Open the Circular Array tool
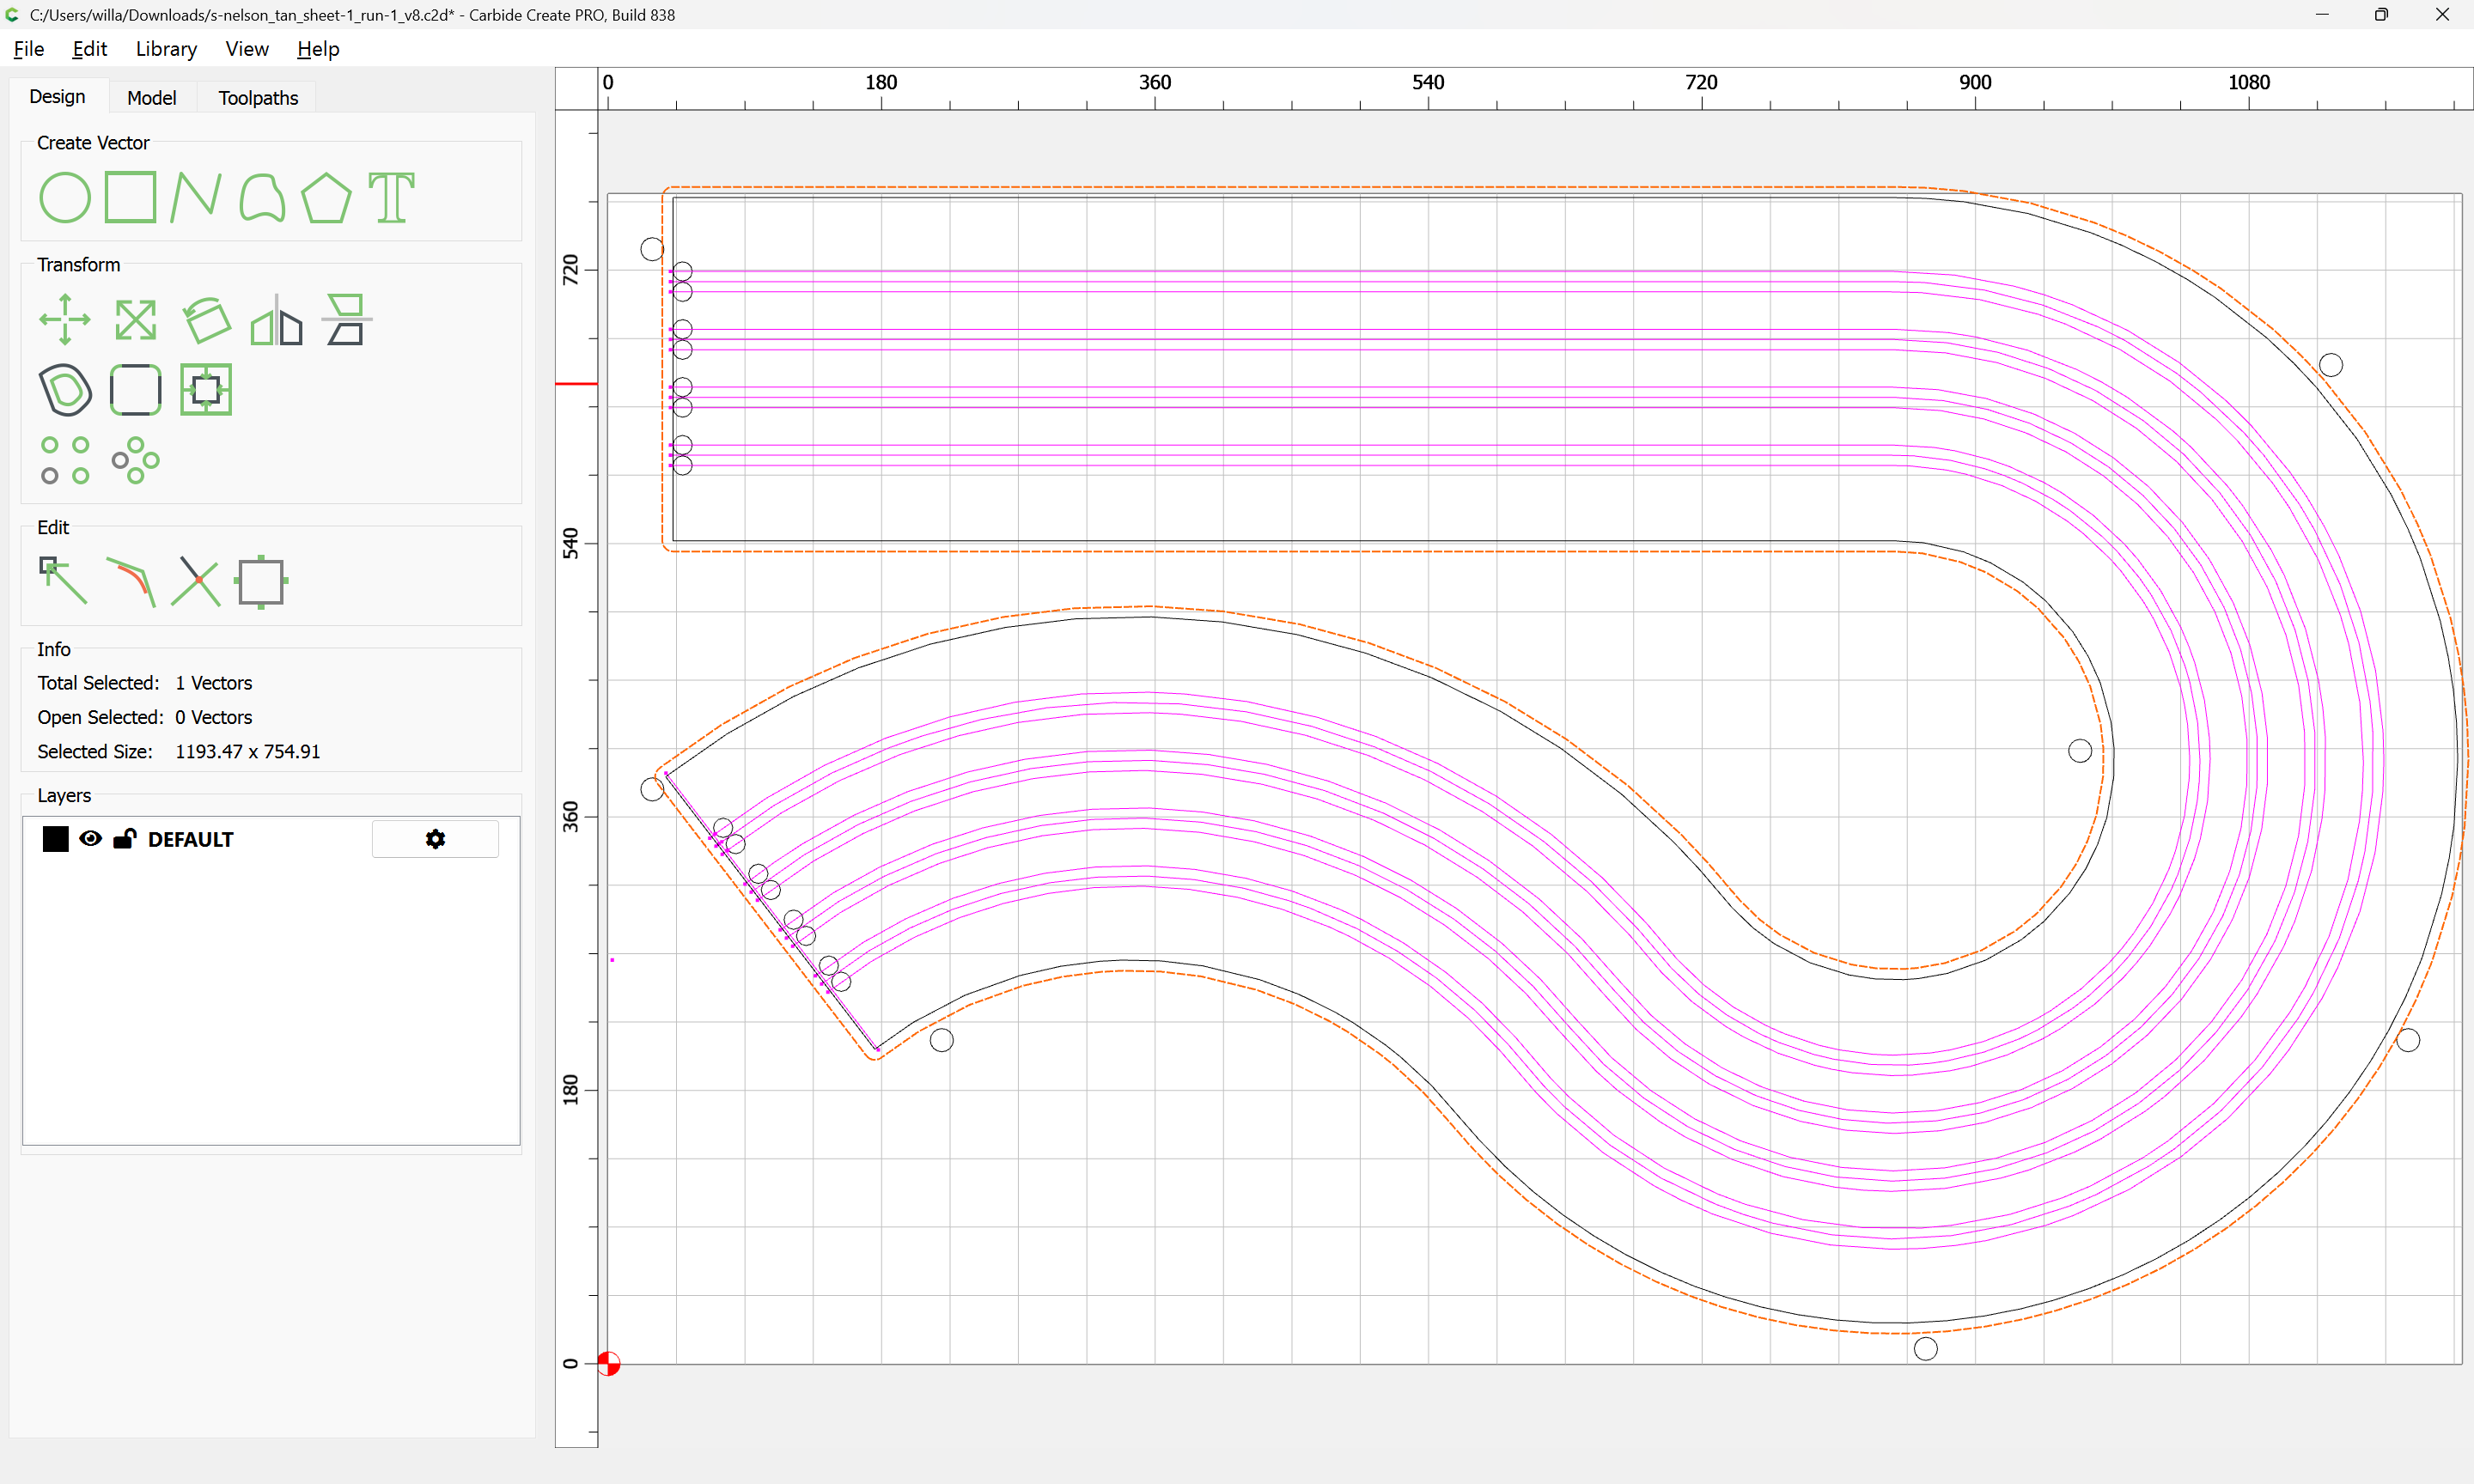The image size is (2474, 1484). coord(135,460)
